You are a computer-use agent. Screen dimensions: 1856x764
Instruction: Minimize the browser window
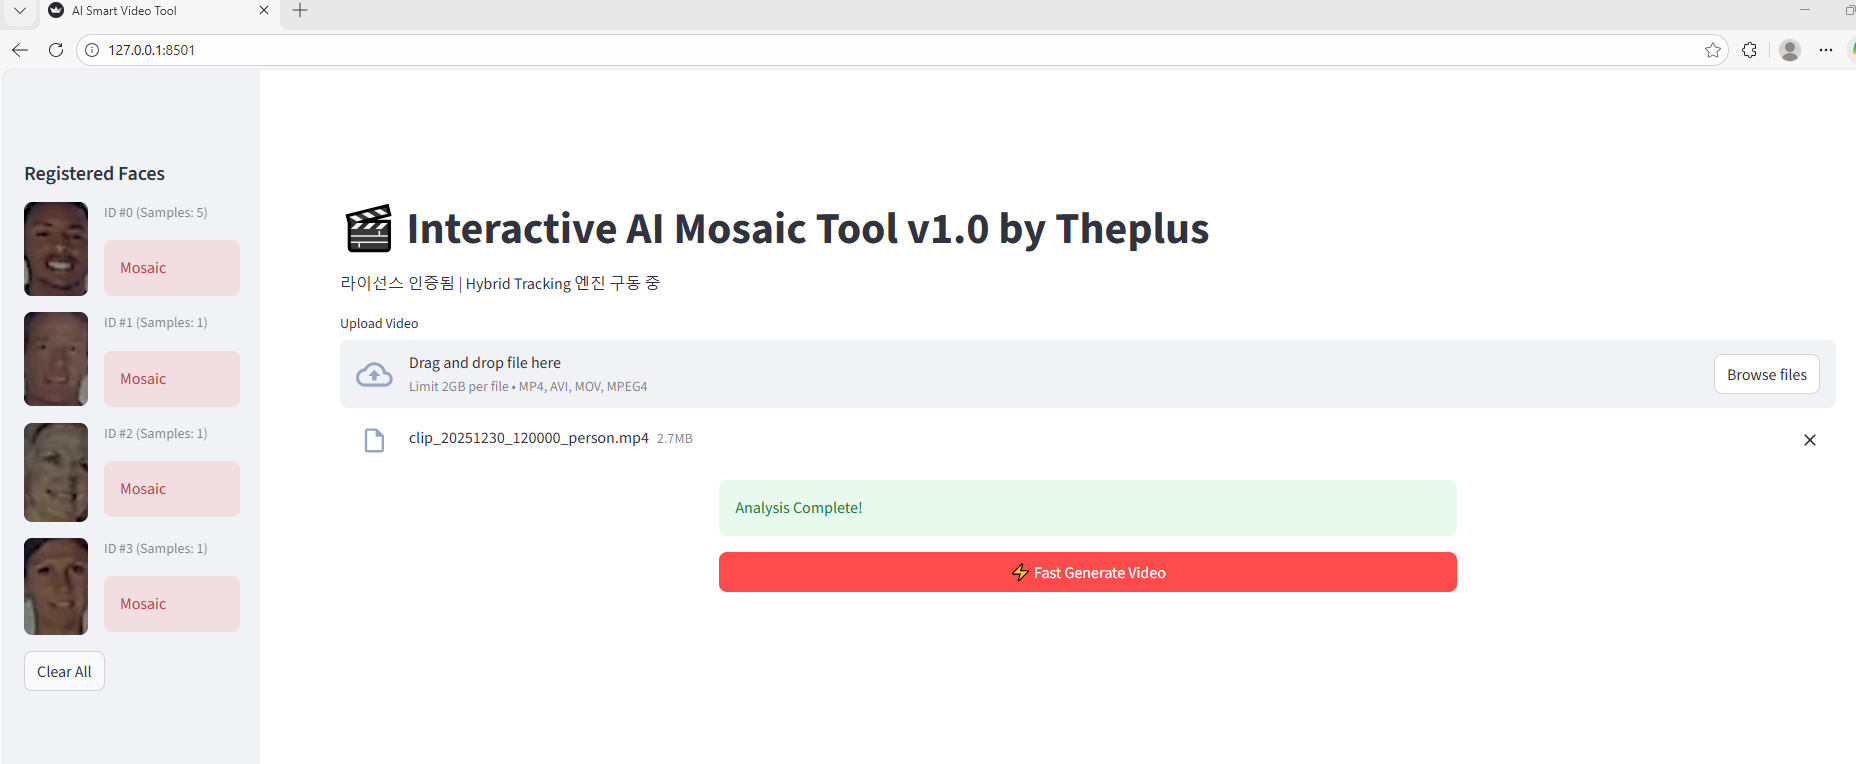pos(1805,10)
